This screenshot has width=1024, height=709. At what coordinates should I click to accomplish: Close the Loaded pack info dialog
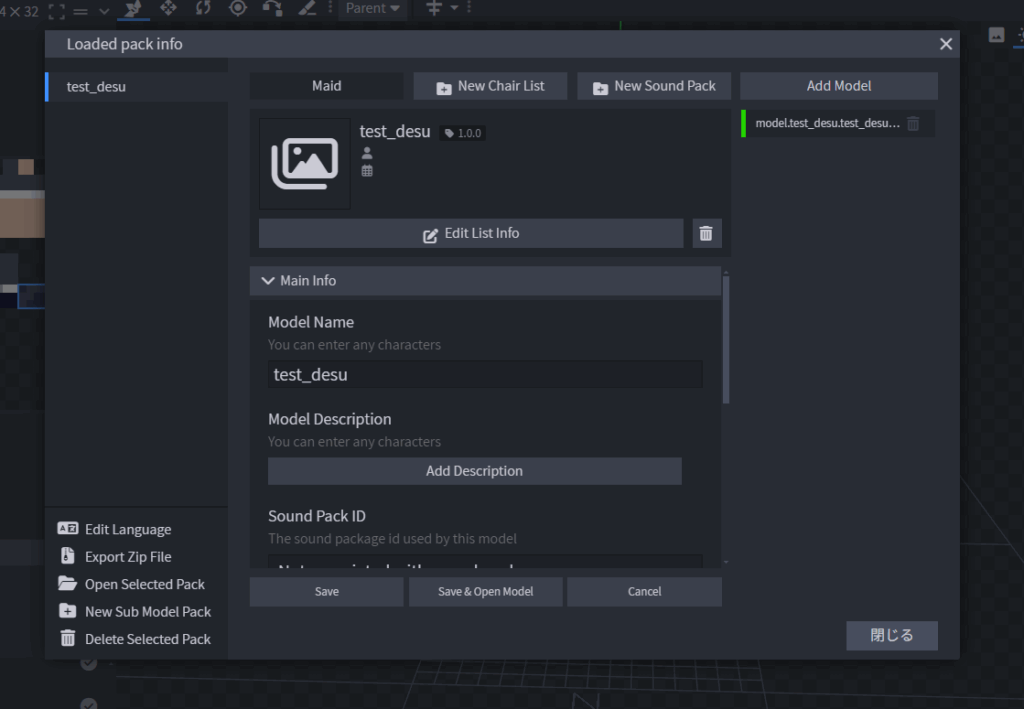click(945, 44)
